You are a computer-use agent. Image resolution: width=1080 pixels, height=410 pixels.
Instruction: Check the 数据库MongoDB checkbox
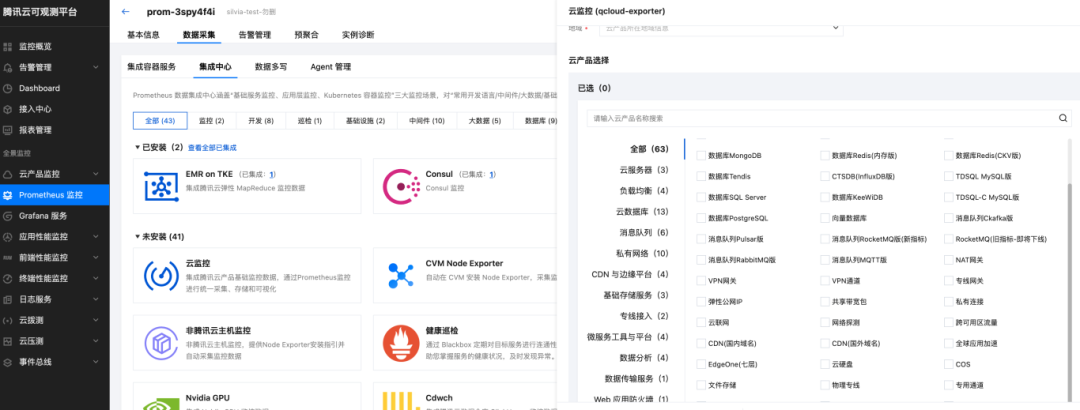[x=701, y=156]
